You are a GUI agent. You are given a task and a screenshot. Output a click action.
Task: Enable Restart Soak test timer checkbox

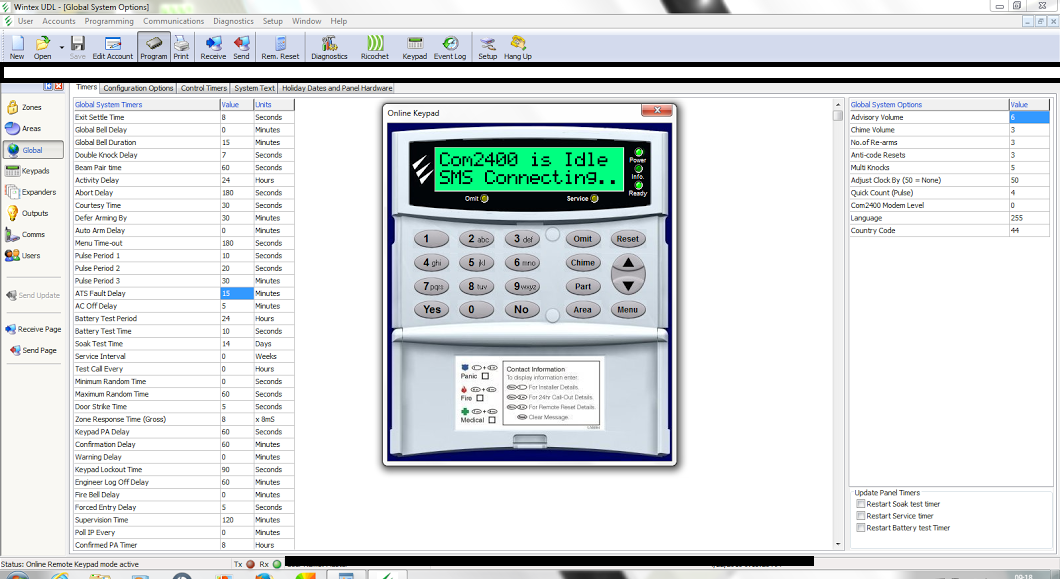(x=861, y=504)
